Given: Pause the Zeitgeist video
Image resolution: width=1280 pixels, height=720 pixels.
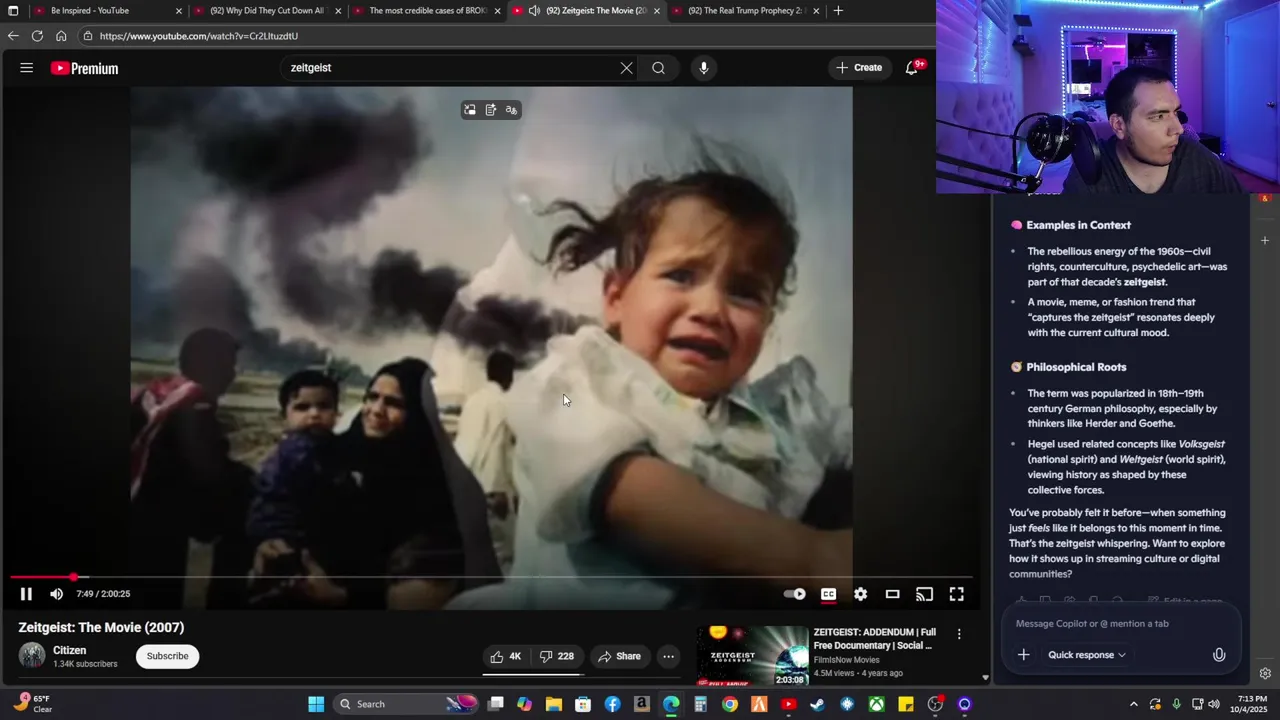Looking at the screenshot, I should [x=26, y=594].
